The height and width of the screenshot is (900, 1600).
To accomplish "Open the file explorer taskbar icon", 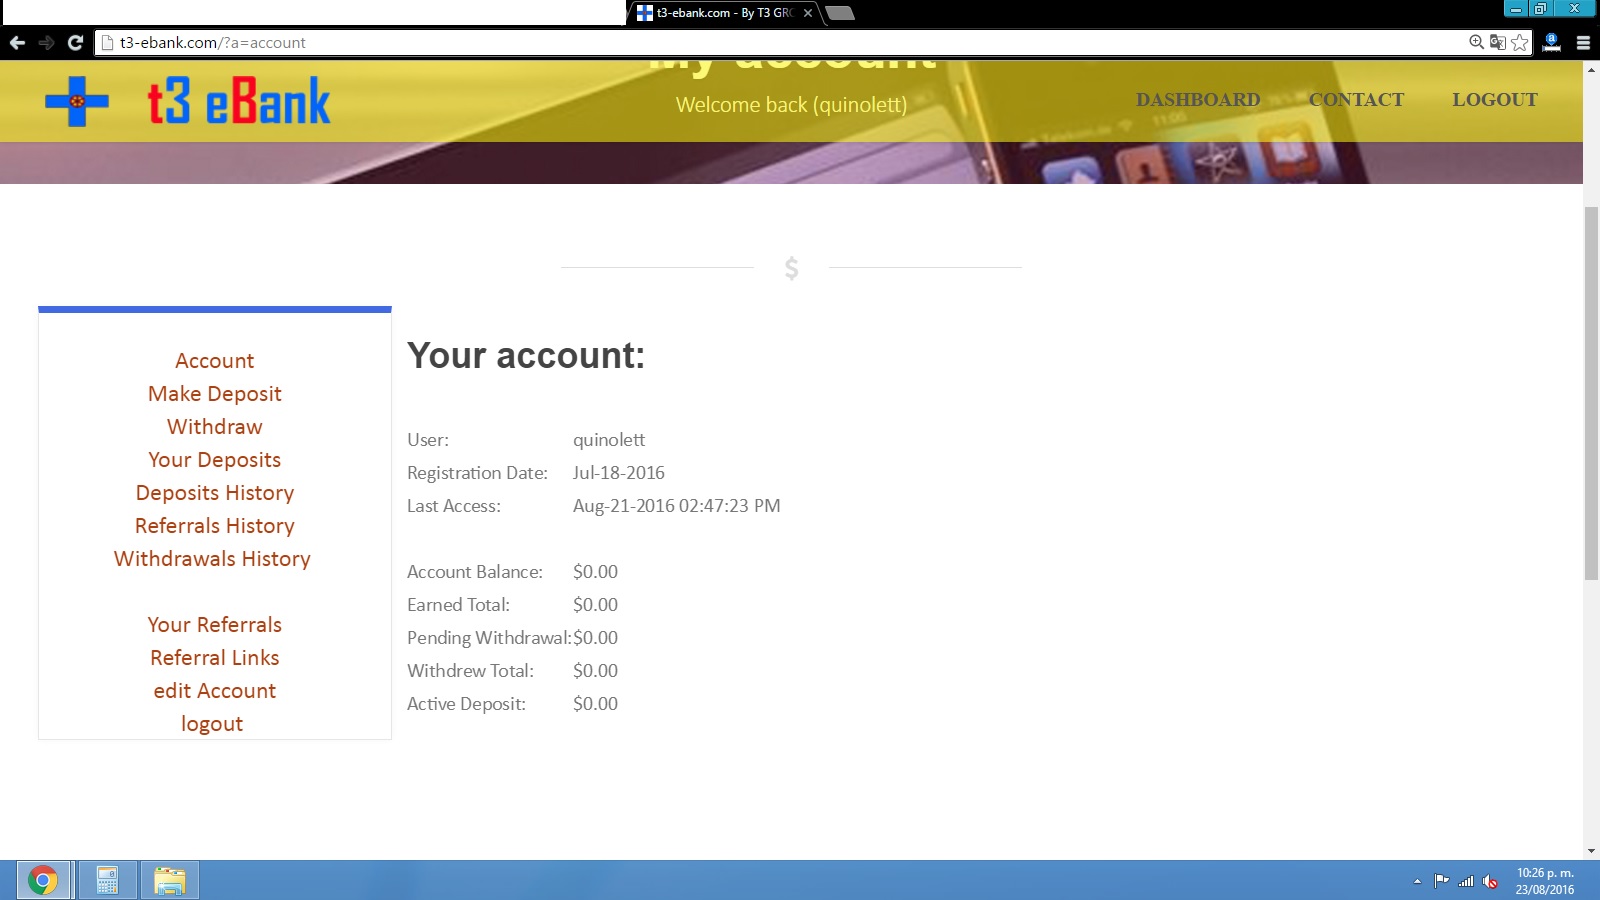I will point(169,880).
